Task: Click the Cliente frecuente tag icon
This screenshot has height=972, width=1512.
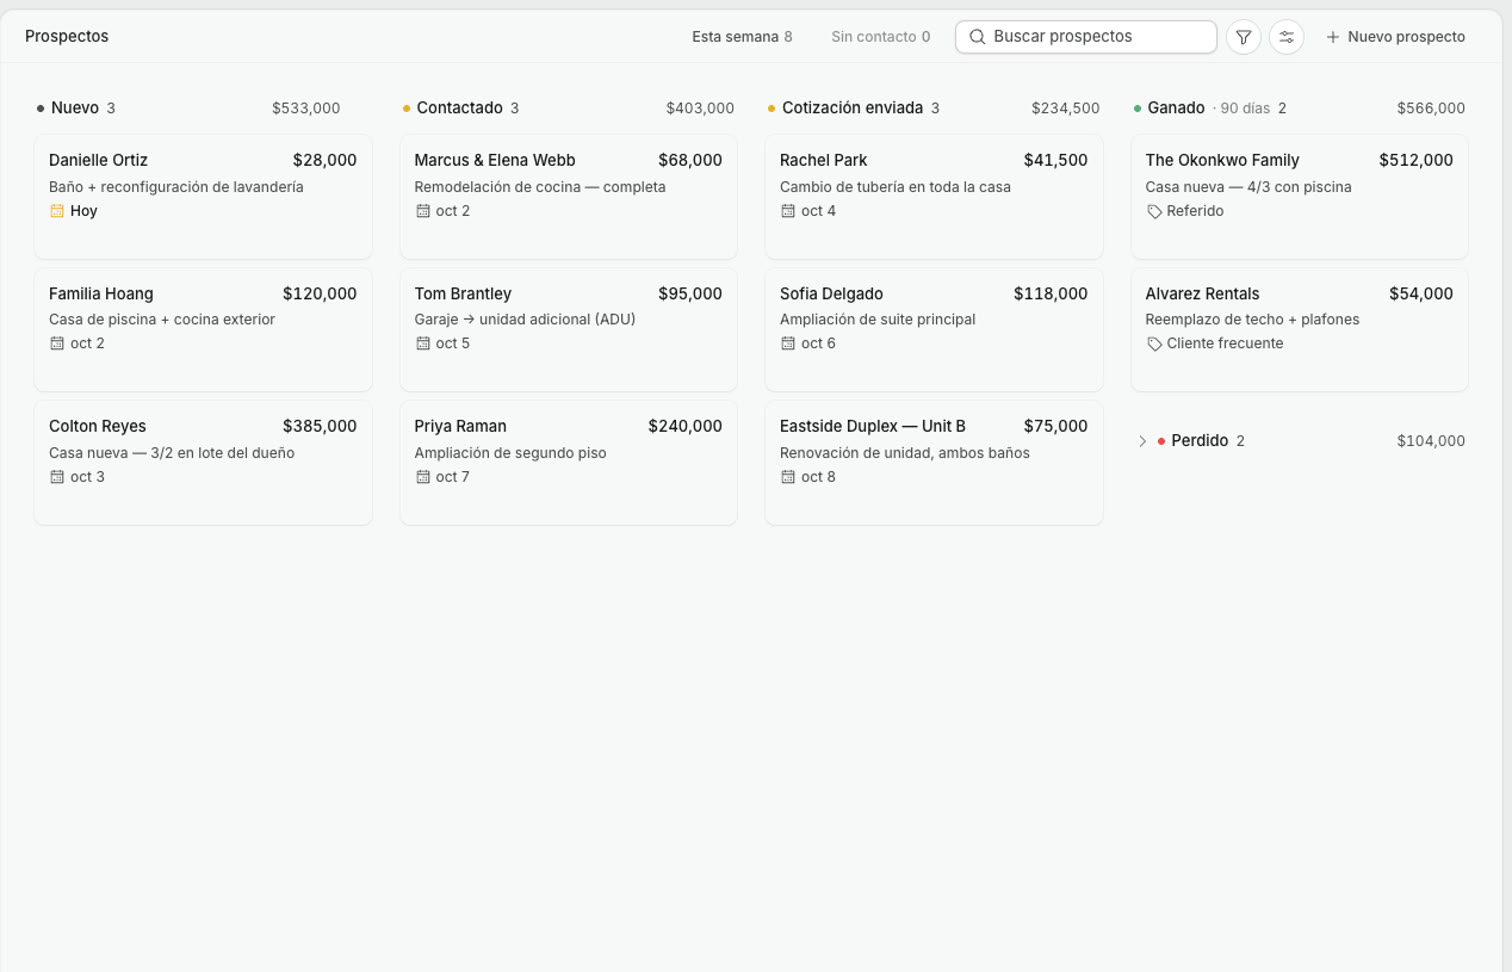Action: pyautogui.click(x=1154, y=344)
